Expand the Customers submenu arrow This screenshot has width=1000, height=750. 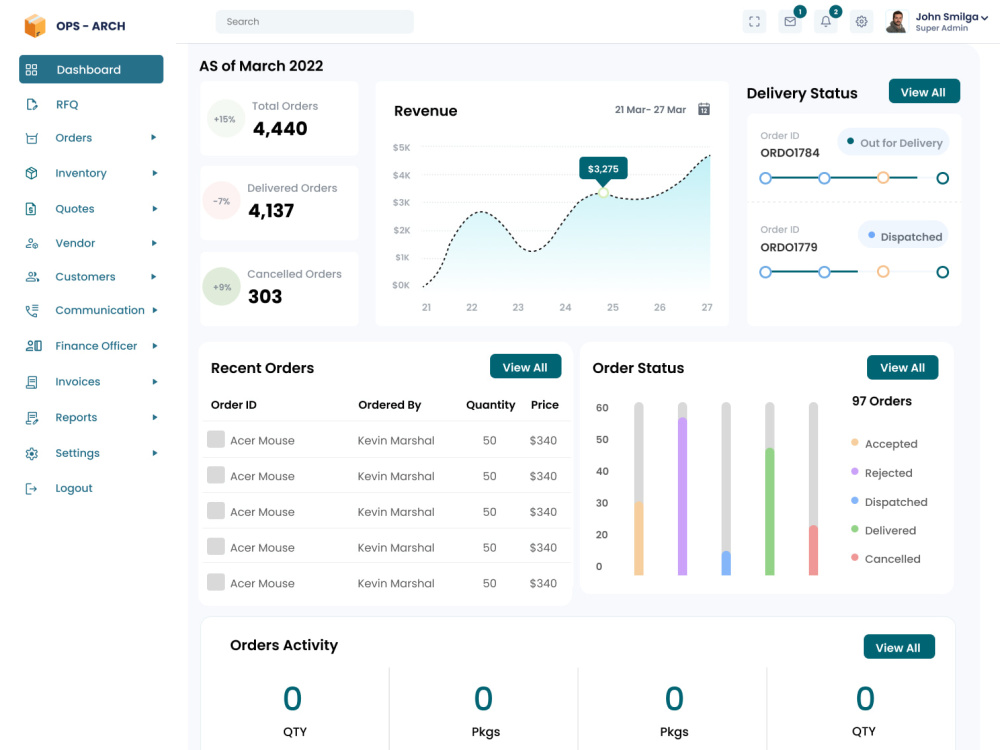pyautogui.click(x=154, y=277)
